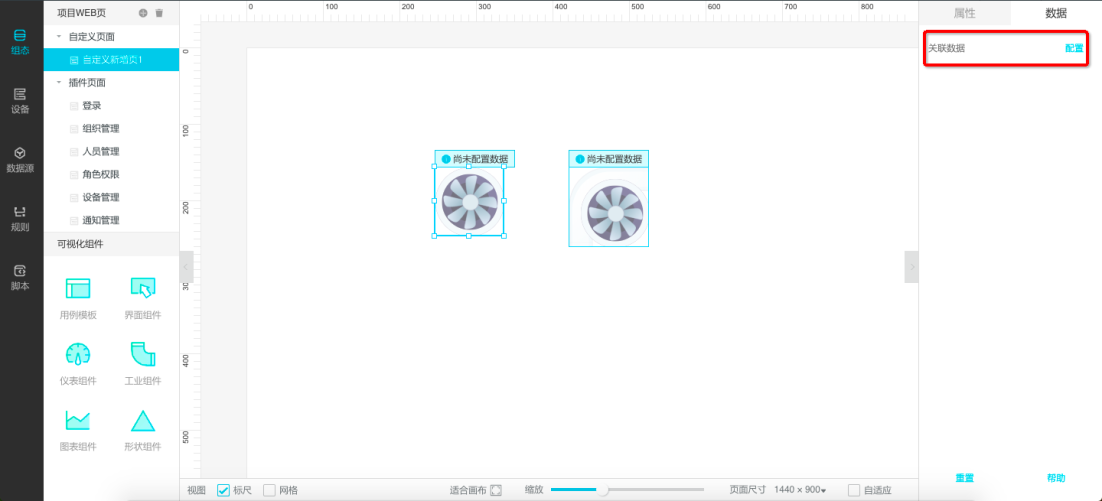
Task: Switch to the 属性 tab
Action: pyautogui.click(x=964, y=13)
